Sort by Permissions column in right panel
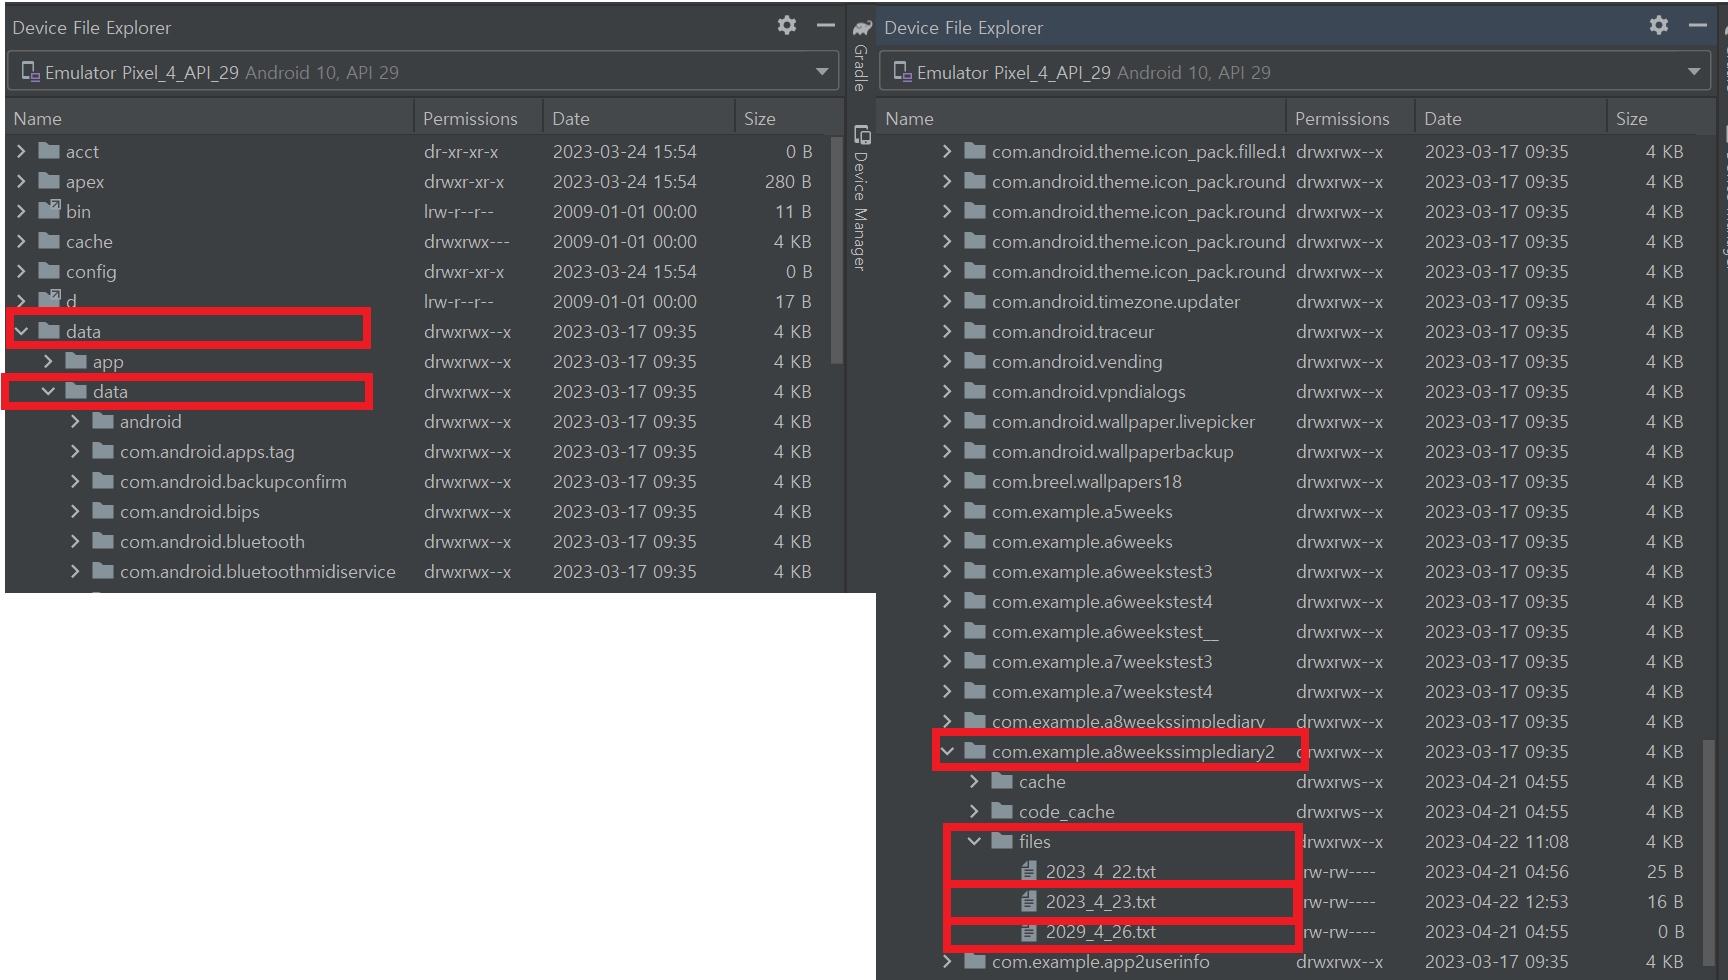Screen dimensions: 1728x980 tap(1351, 118)
